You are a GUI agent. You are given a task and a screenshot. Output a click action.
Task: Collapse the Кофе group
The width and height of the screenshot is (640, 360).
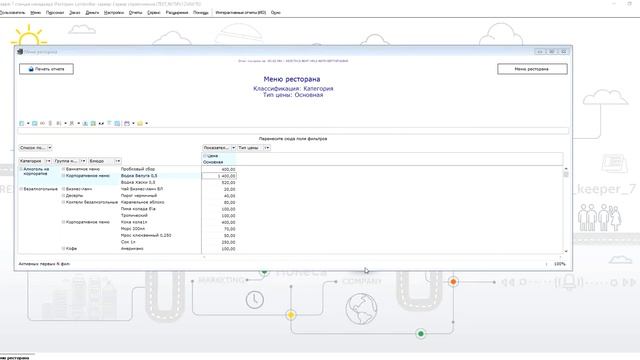pyautogui.click(x=63, y=249)
